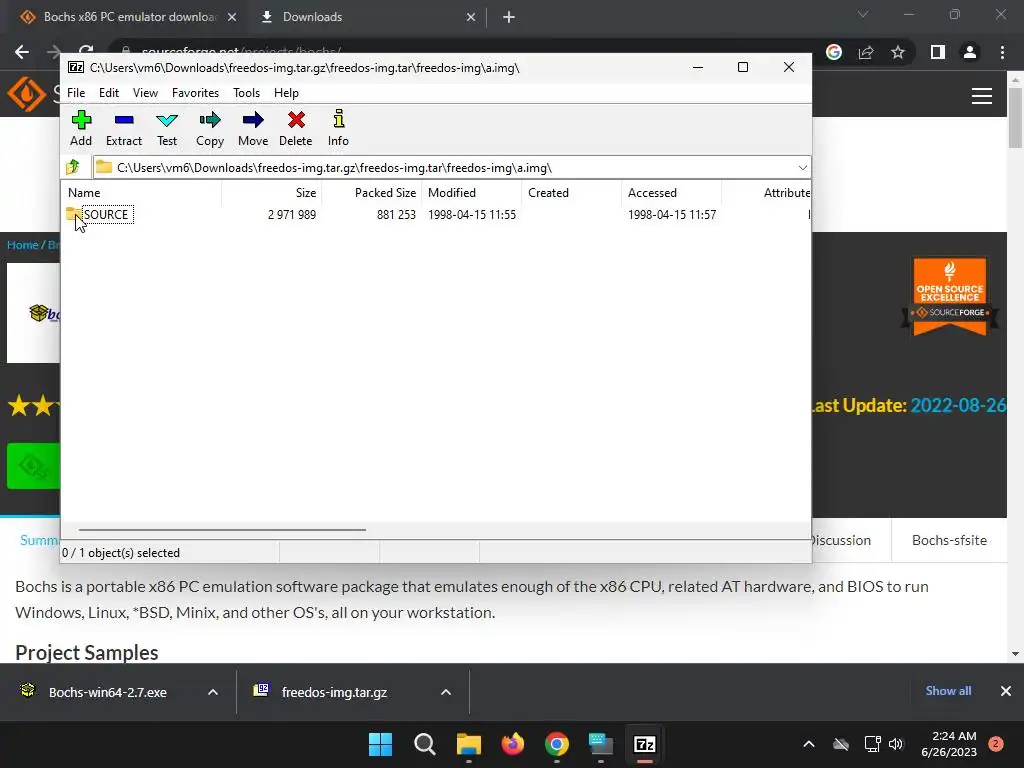Viewport: 1024px width, 768px height.
Task: Open File Explorer from the taskbar
Action: click(x=468, y=744)
